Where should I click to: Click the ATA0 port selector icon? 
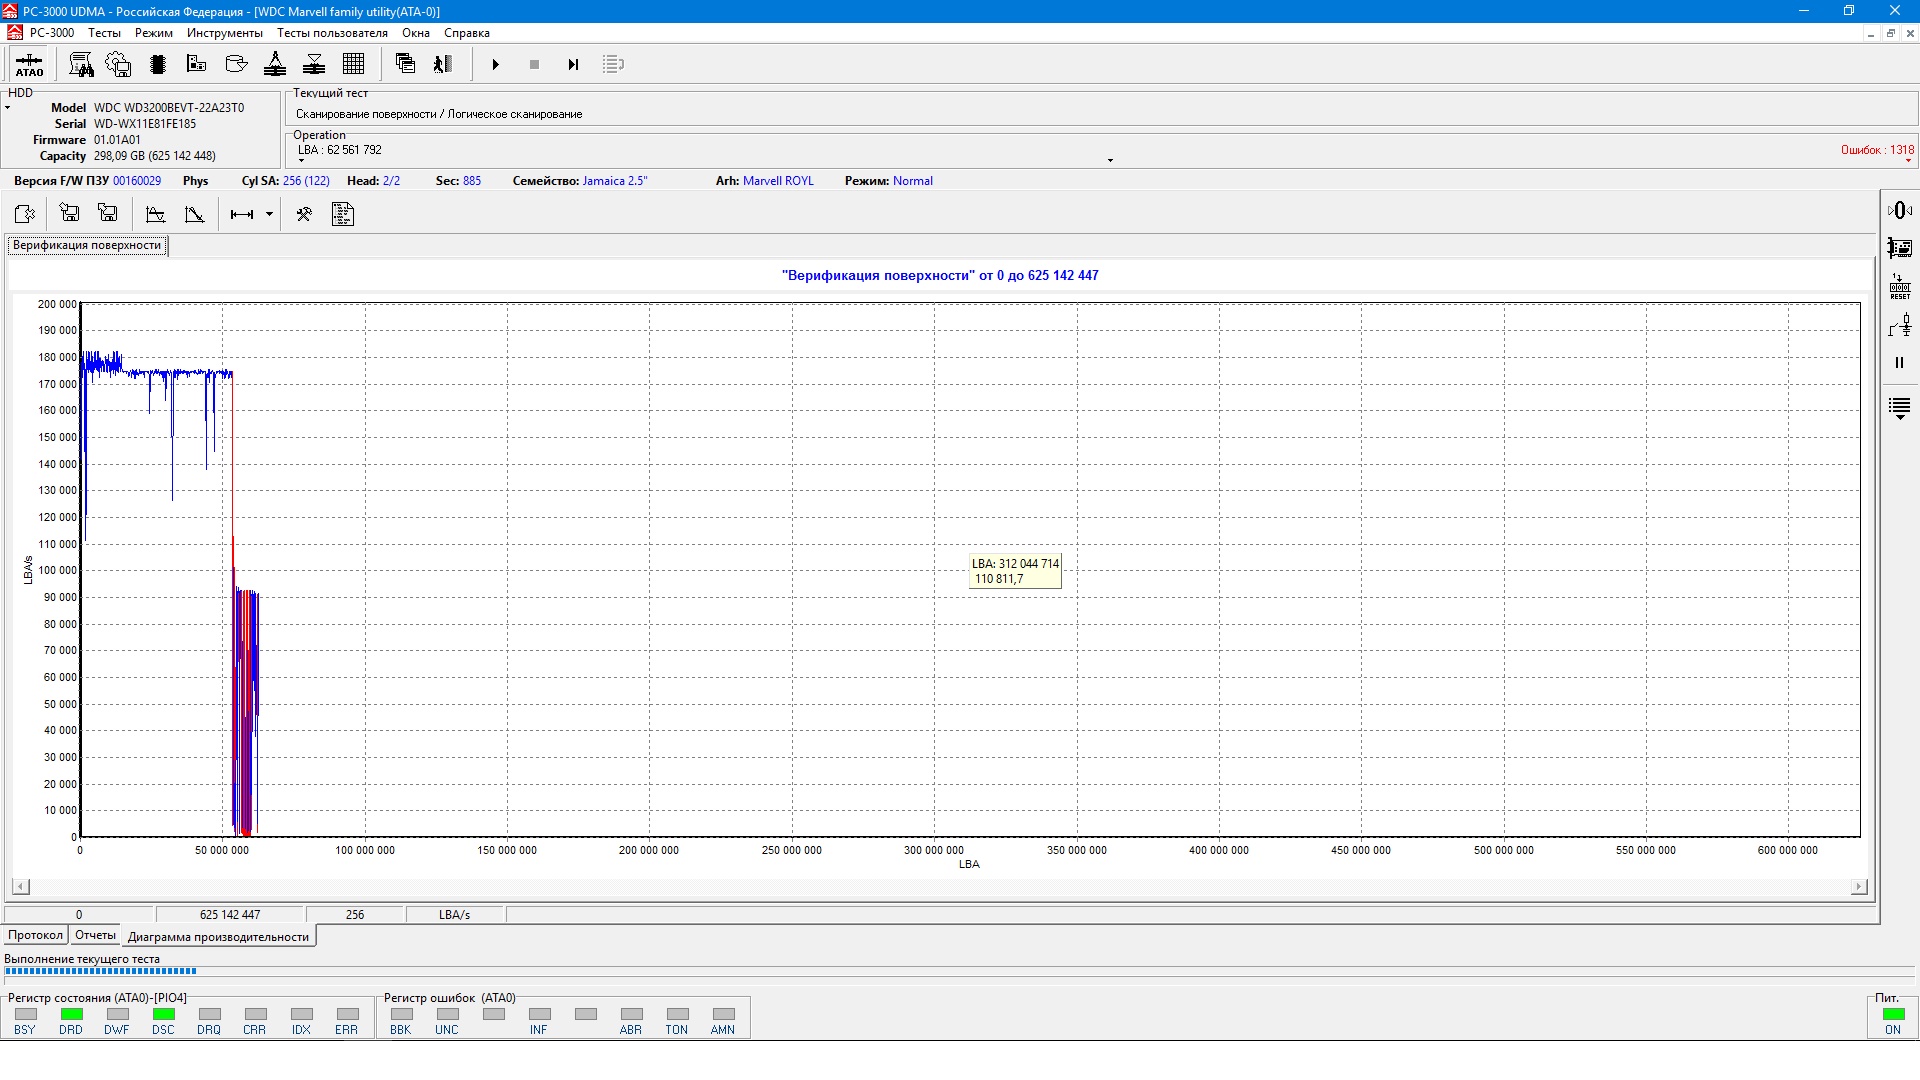(29, 65)
